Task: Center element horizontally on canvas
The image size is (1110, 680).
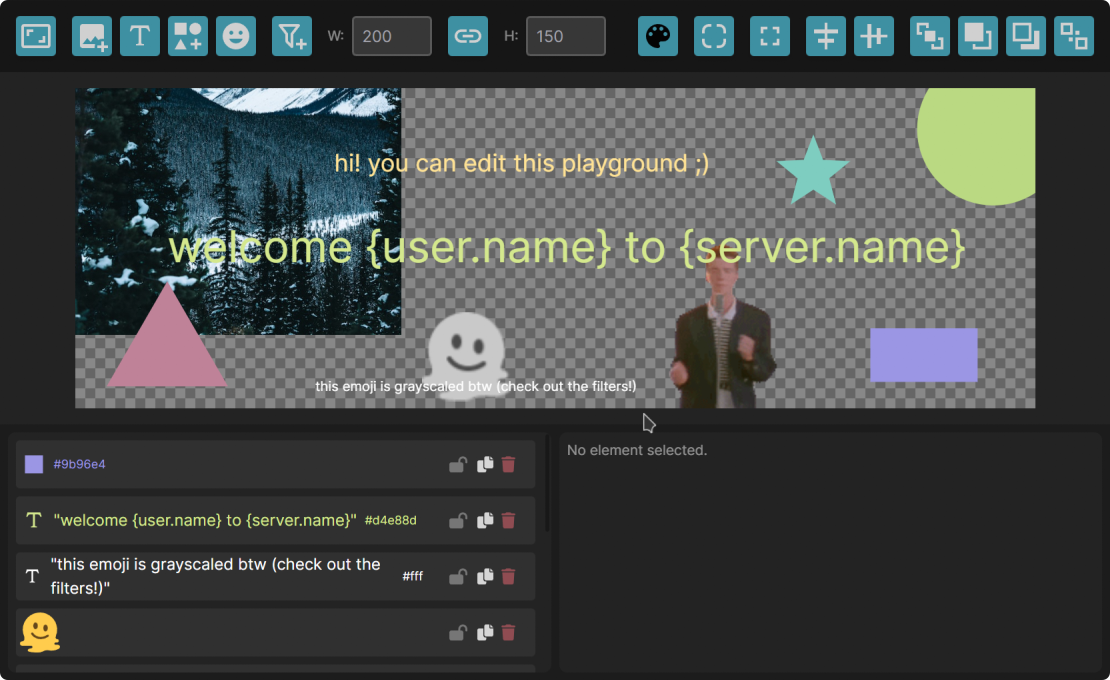Action: point(873,36)
